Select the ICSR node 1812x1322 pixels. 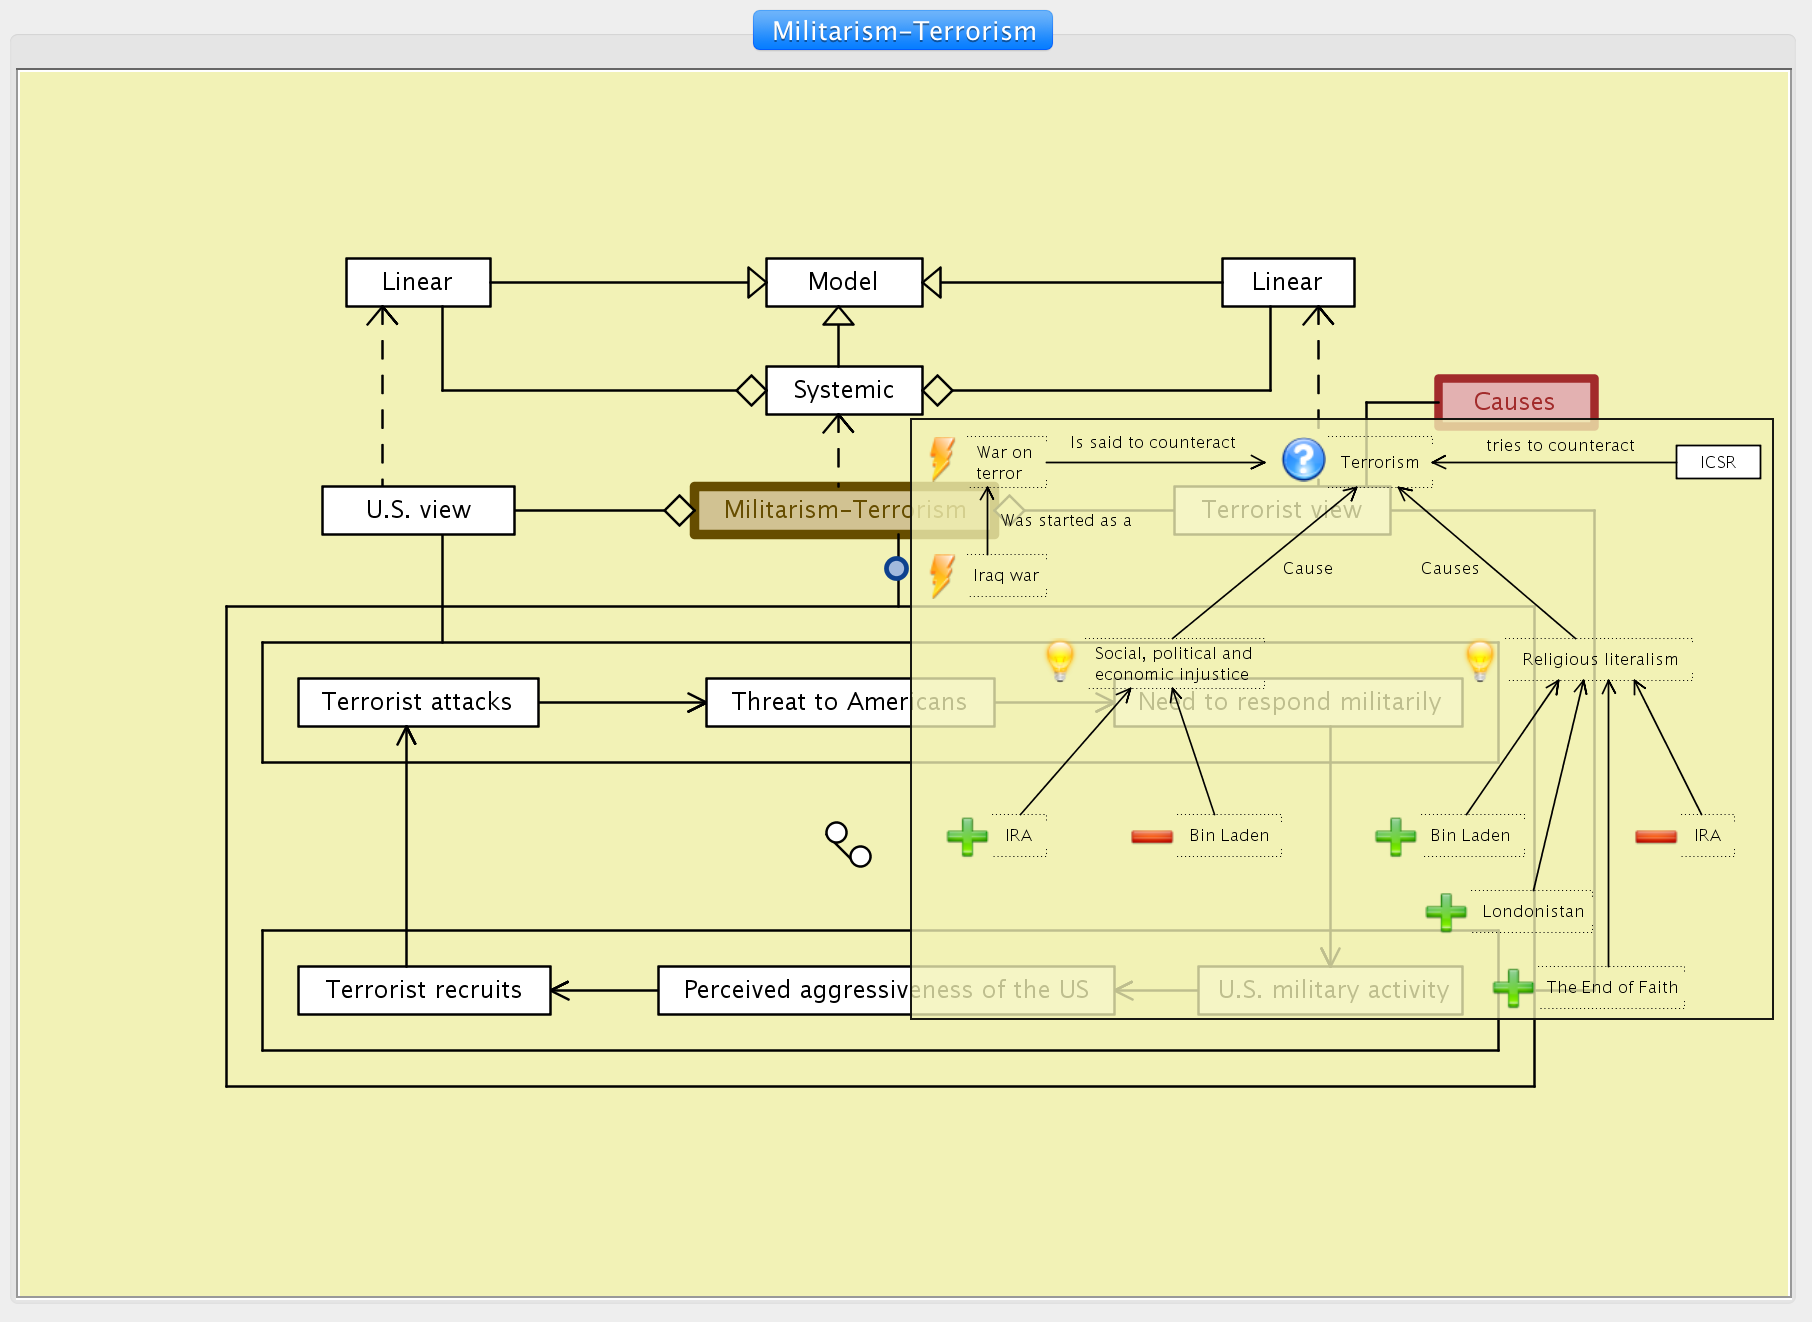coord(1717,462)
